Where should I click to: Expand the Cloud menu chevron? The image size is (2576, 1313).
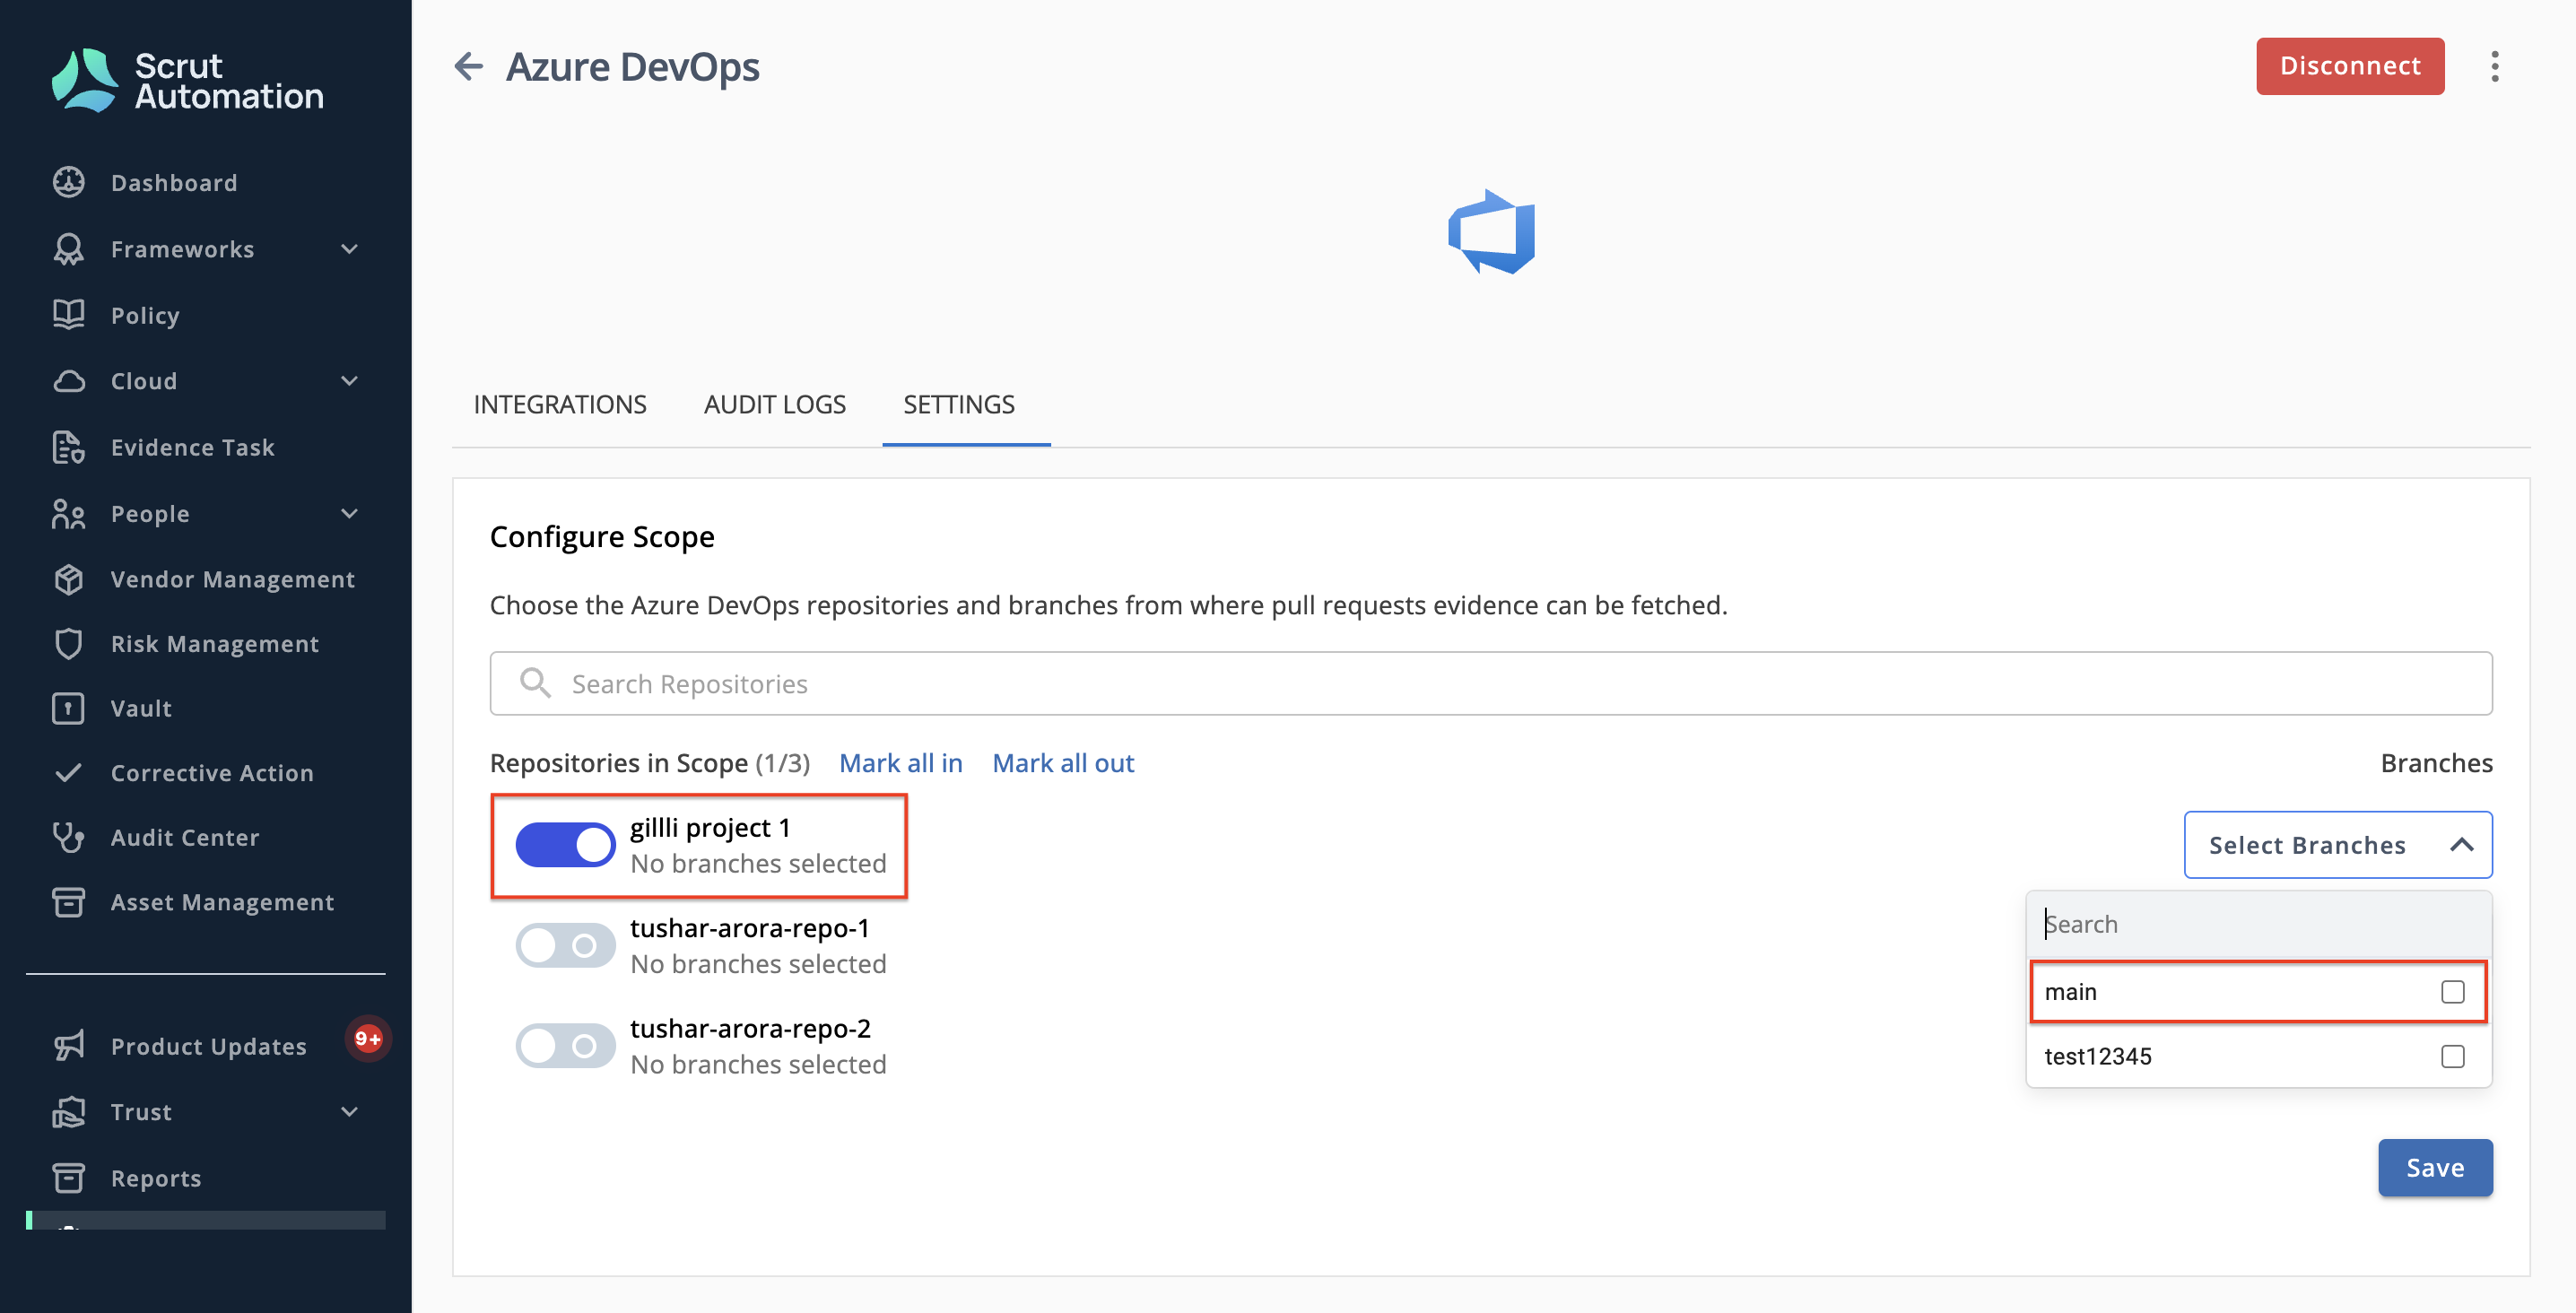click(349, 381)
